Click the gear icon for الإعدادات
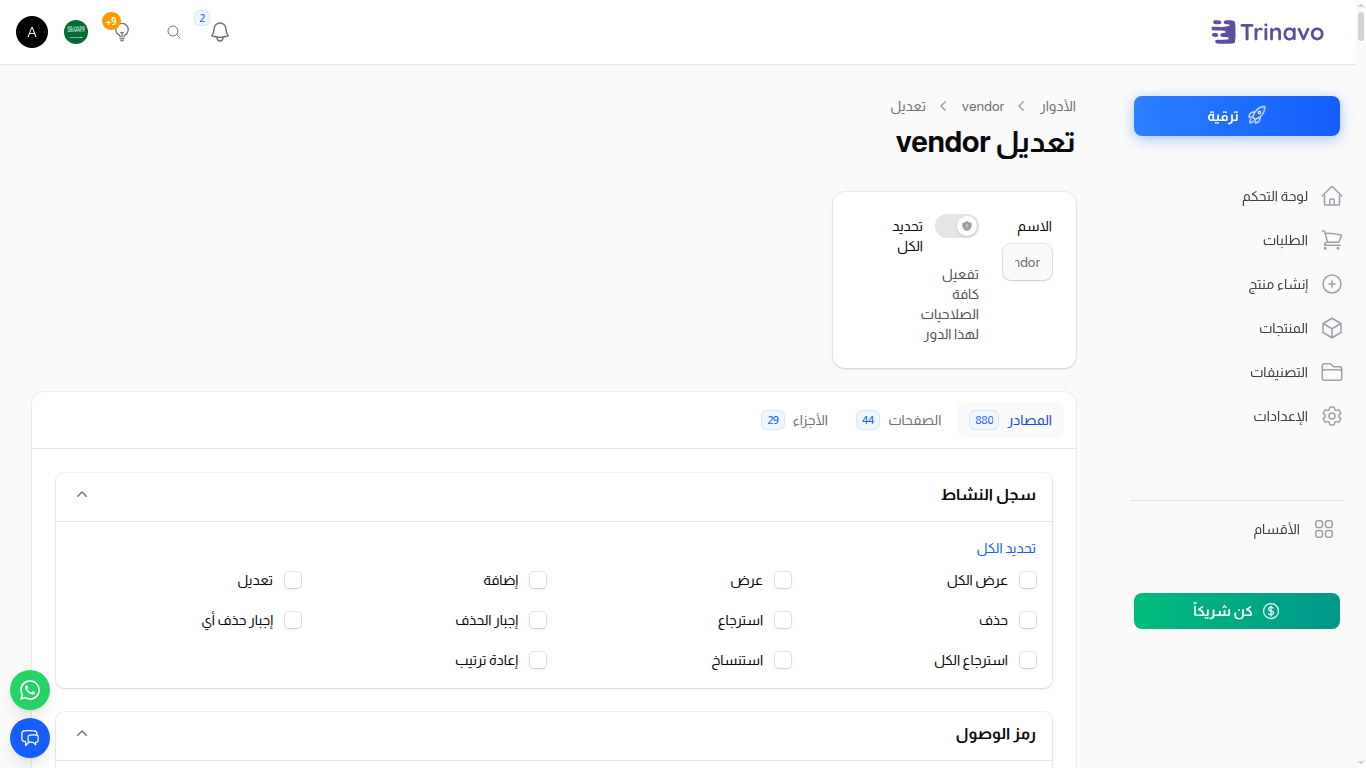The width and height of the screenshot is (1366, 768). click(1331, 416)
